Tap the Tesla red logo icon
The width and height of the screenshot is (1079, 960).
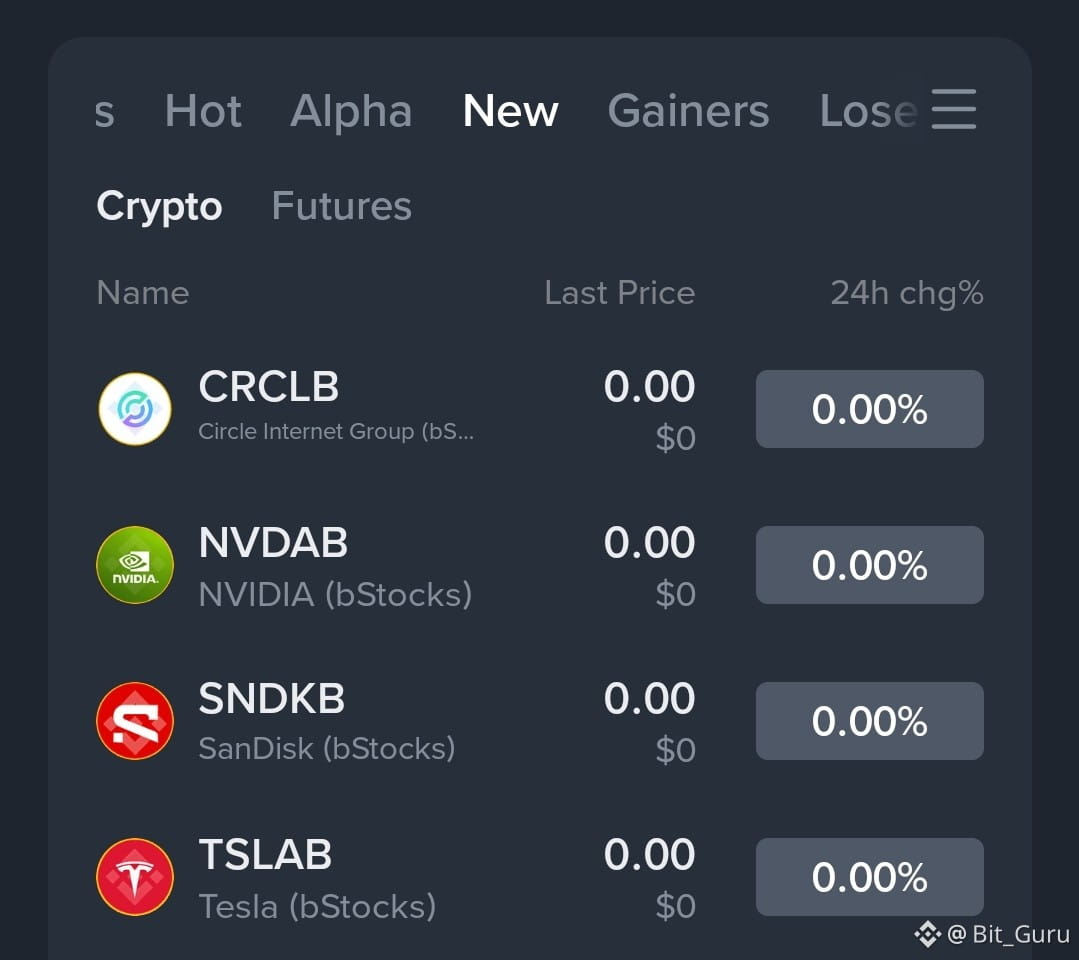135,877
